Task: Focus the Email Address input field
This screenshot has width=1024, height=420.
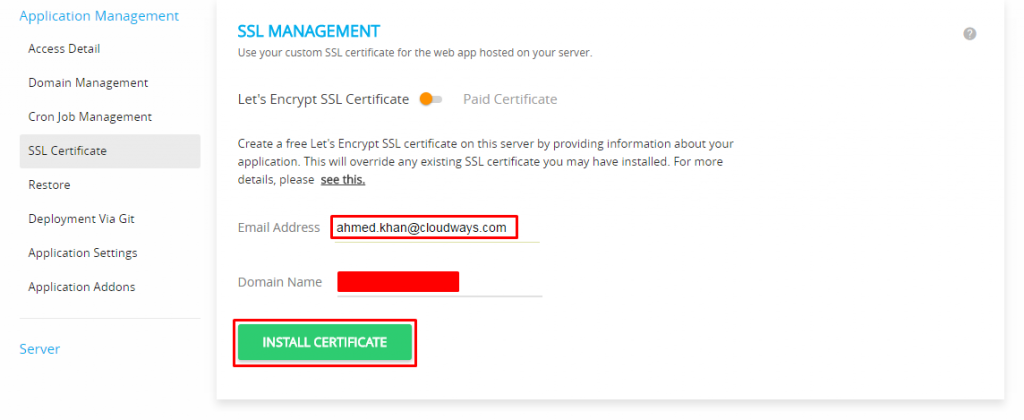Action: [x=436, y=229]
